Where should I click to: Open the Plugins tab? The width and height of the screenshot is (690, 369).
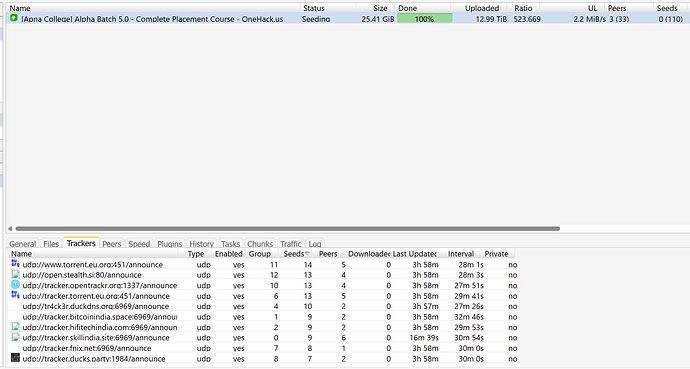coord(170,244)
